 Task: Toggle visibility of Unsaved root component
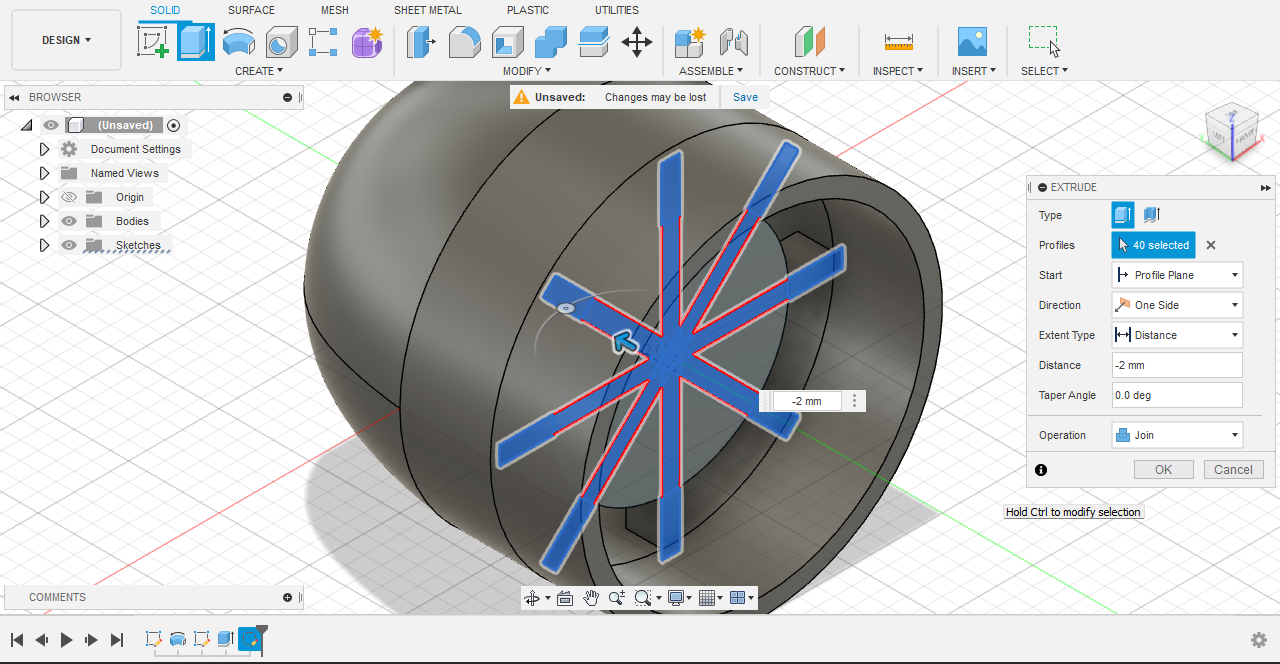click(51, 125)
